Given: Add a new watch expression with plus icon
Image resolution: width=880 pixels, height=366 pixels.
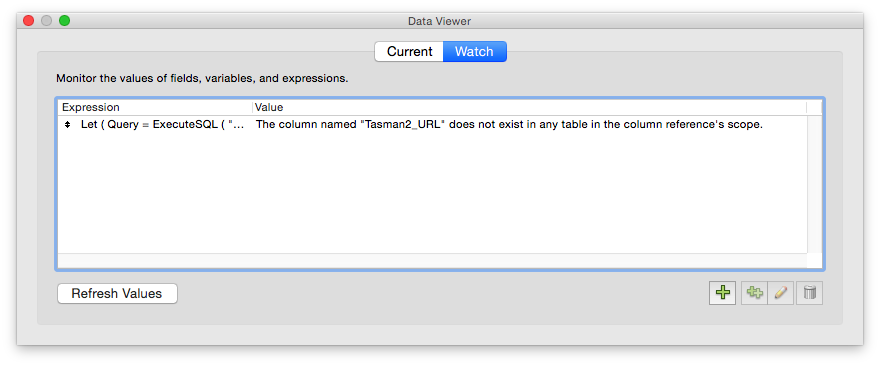Looking at the screenshot, I should click(722, 293).
